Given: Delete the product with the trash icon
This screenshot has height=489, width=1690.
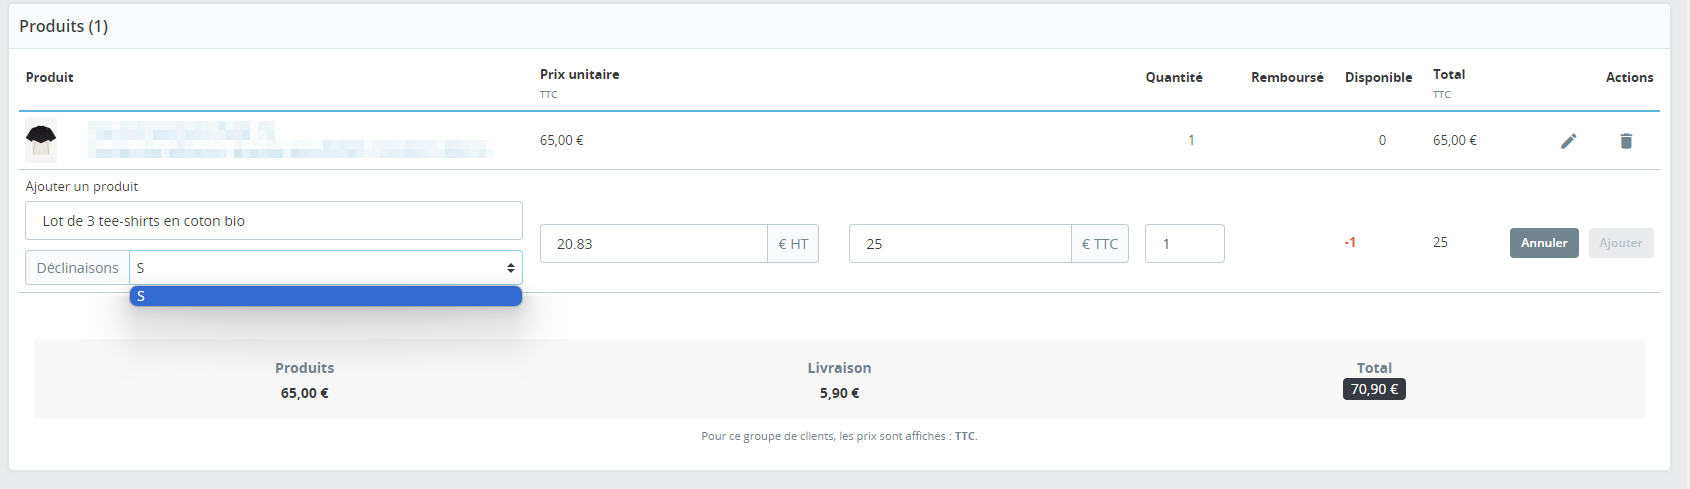Looking at the screenshot, I should pyautogui.click(x=1626, y=141).
